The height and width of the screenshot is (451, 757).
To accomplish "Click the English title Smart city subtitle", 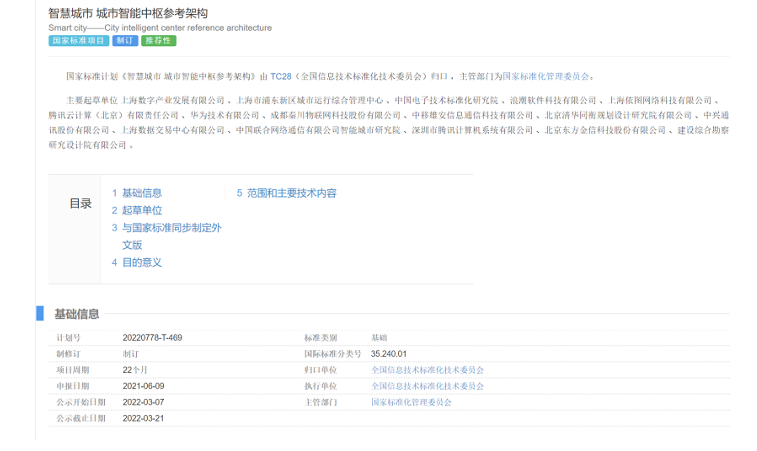I will 160,28.
